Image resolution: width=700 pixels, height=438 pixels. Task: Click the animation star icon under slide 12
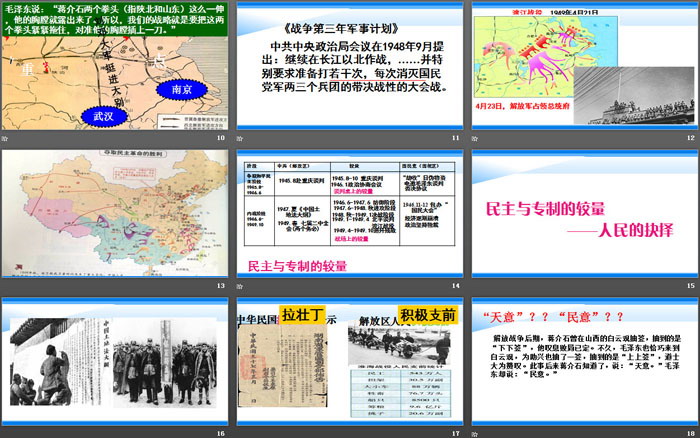(x=475, y=138)
